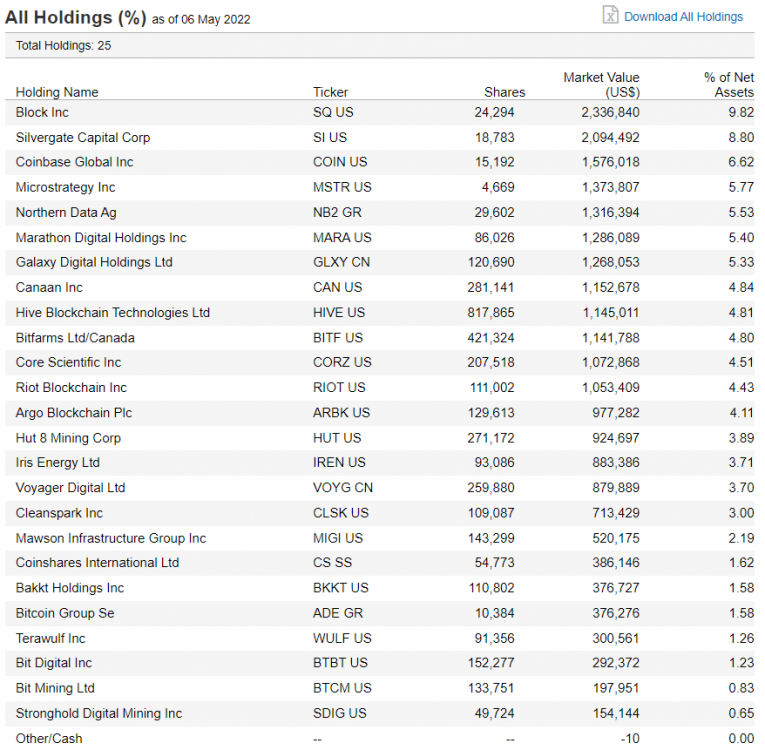Click the Total Holdings: 25 text
The image size is (765, 750).
pyautogui.click(x=63, y=46)
